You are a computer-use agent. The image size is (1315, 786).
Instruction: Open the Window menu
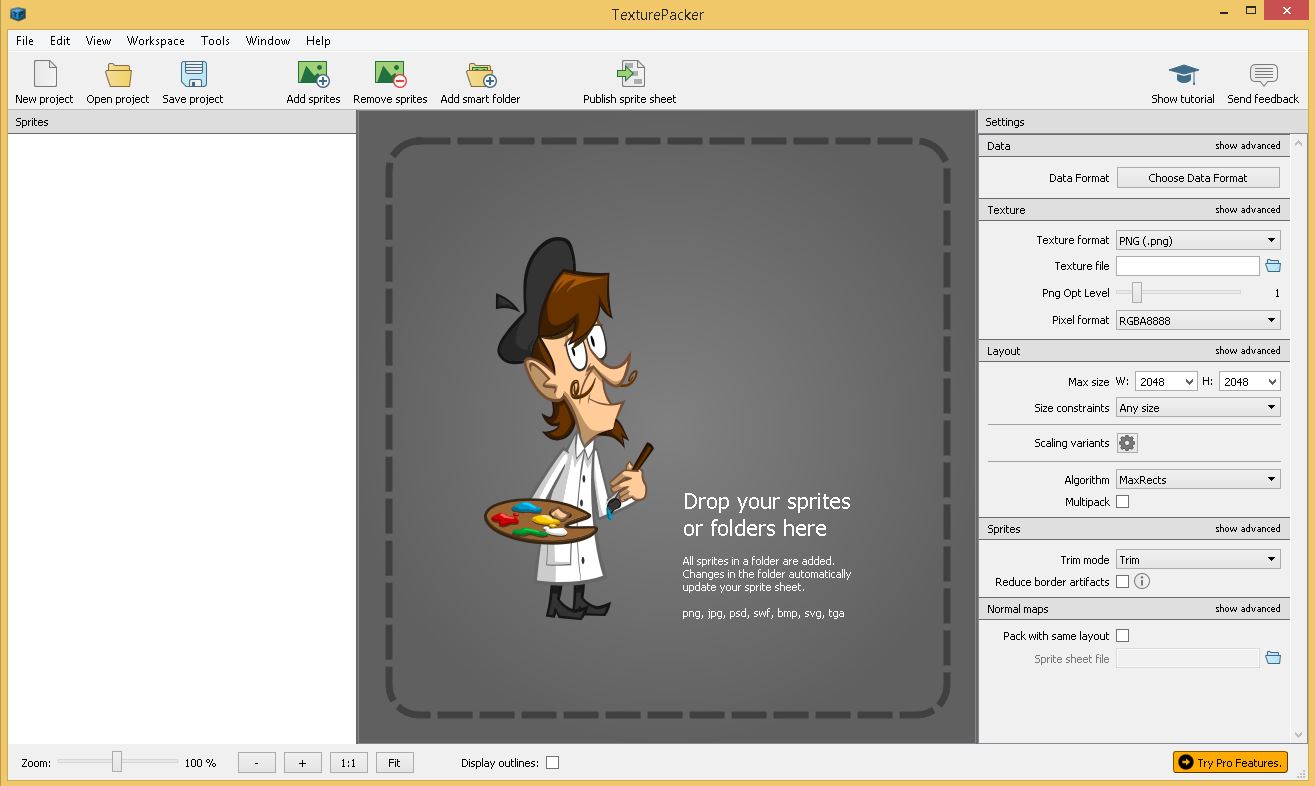tap(268, 41)
